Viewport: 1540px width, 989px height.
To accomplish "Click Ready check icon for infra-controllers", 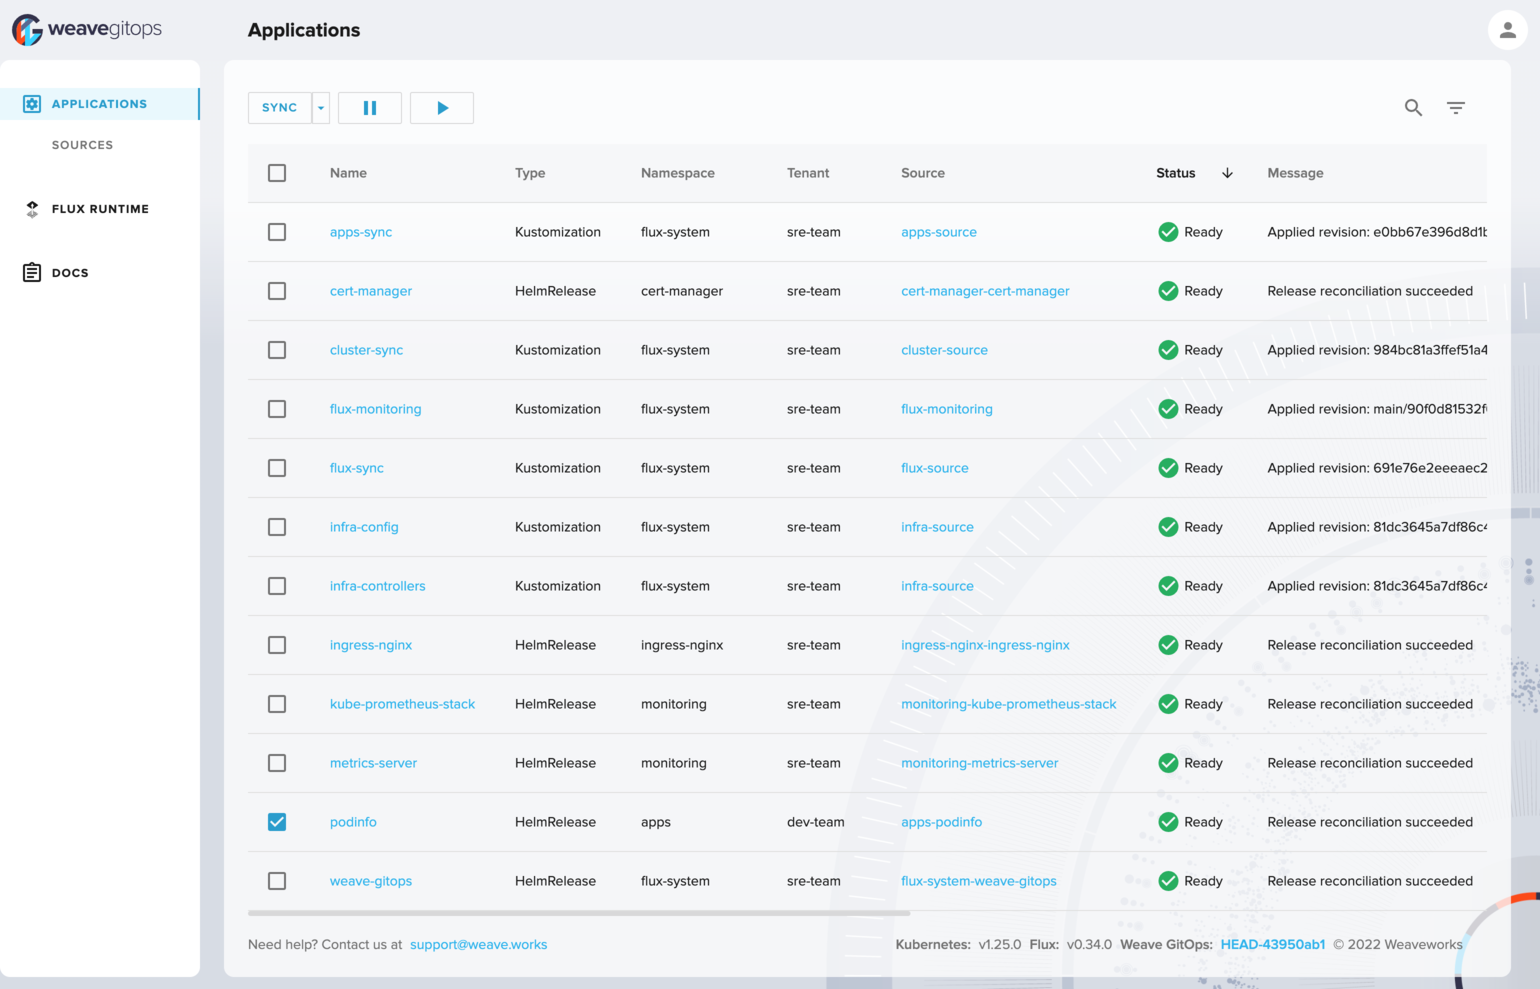I will click(1168, 586).
